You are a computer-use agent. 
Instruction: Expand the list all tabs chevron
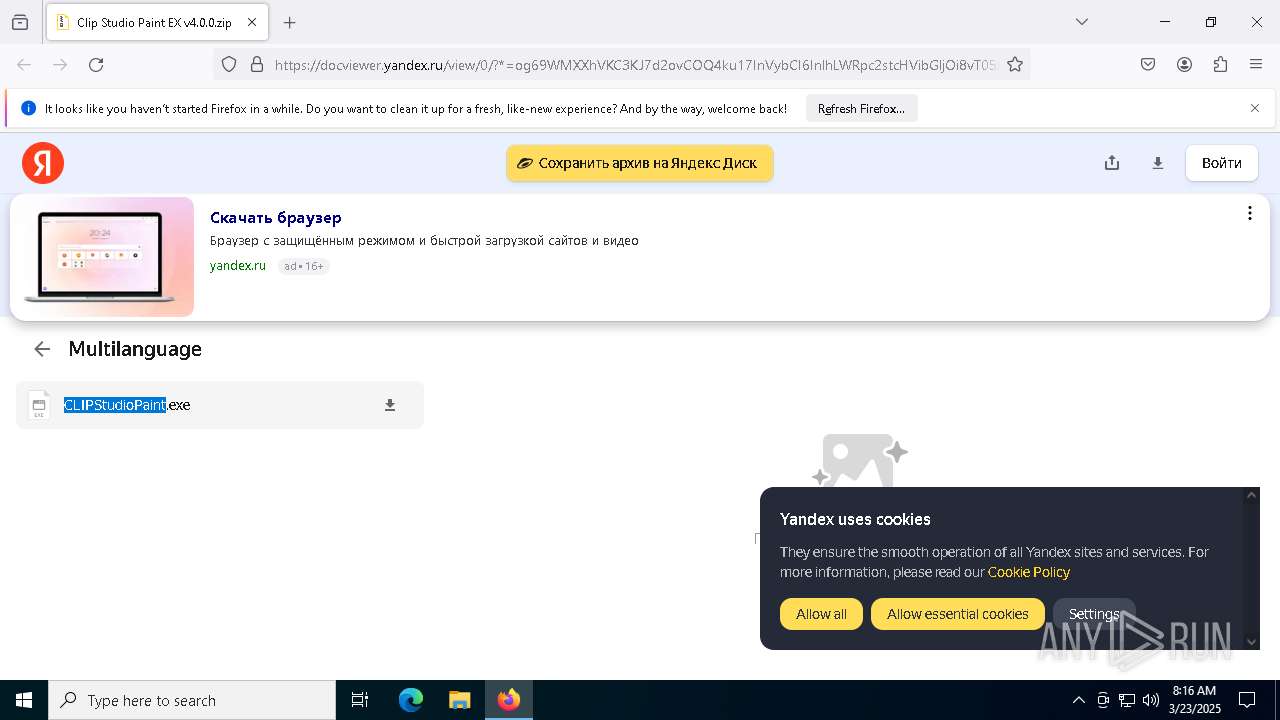point(1082,22)
